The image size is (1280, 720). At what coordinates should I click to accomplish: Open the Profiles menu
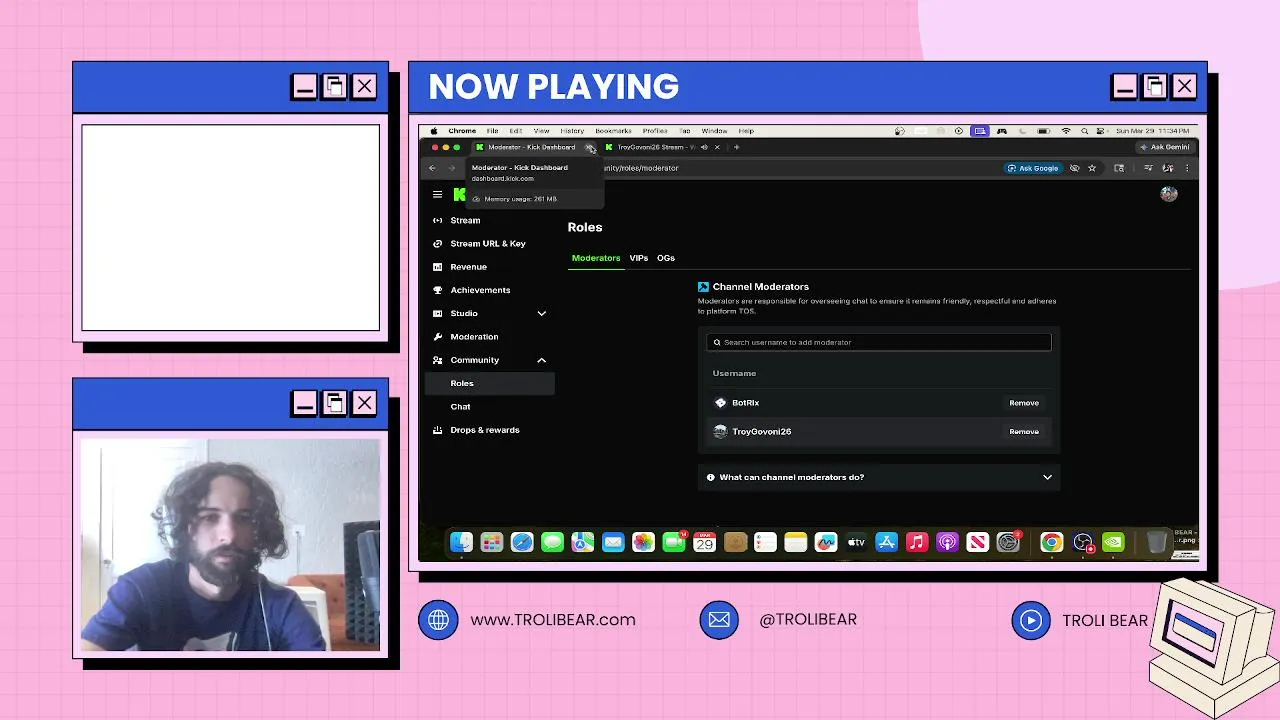pyautogui.click(x=655, y=131)
